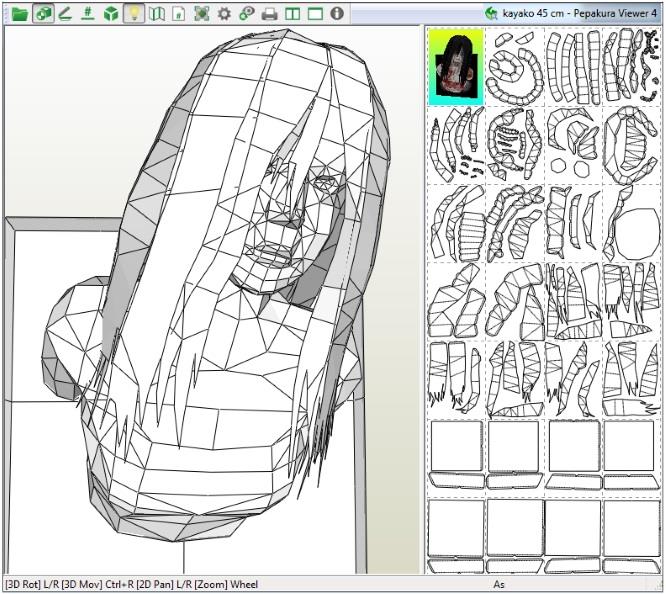Click the page number document icon
This screenshot has height=594, width=666.
coord(178,14)
